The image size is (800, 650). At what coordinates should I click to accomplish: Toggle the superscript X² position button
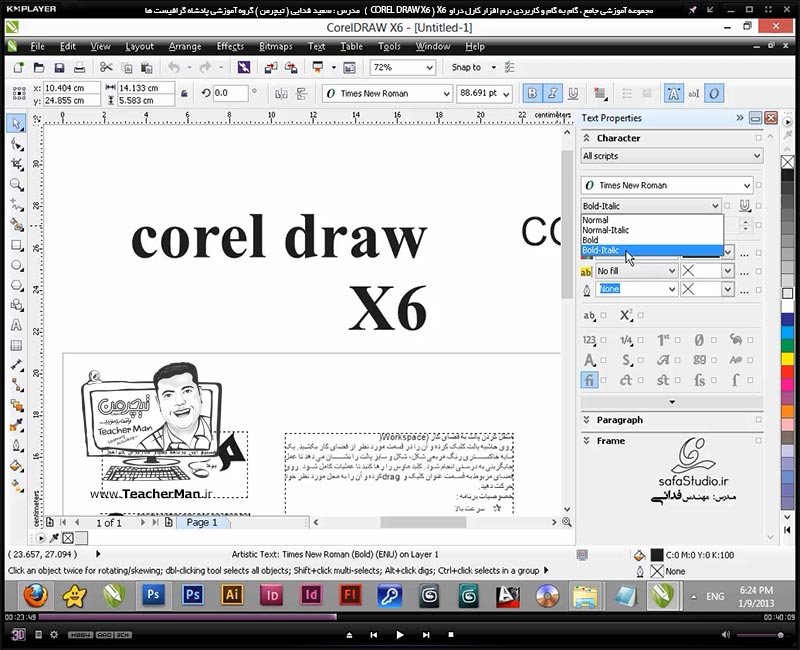[x=626, y=315]
